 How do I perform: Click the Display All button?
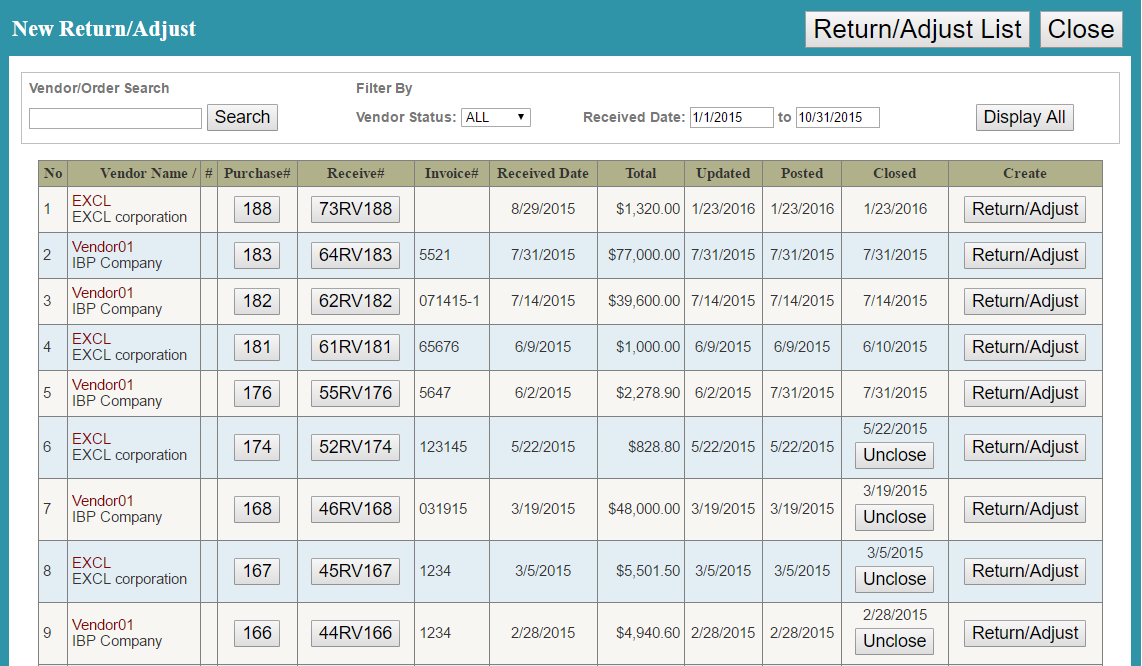pos(1024,117)
